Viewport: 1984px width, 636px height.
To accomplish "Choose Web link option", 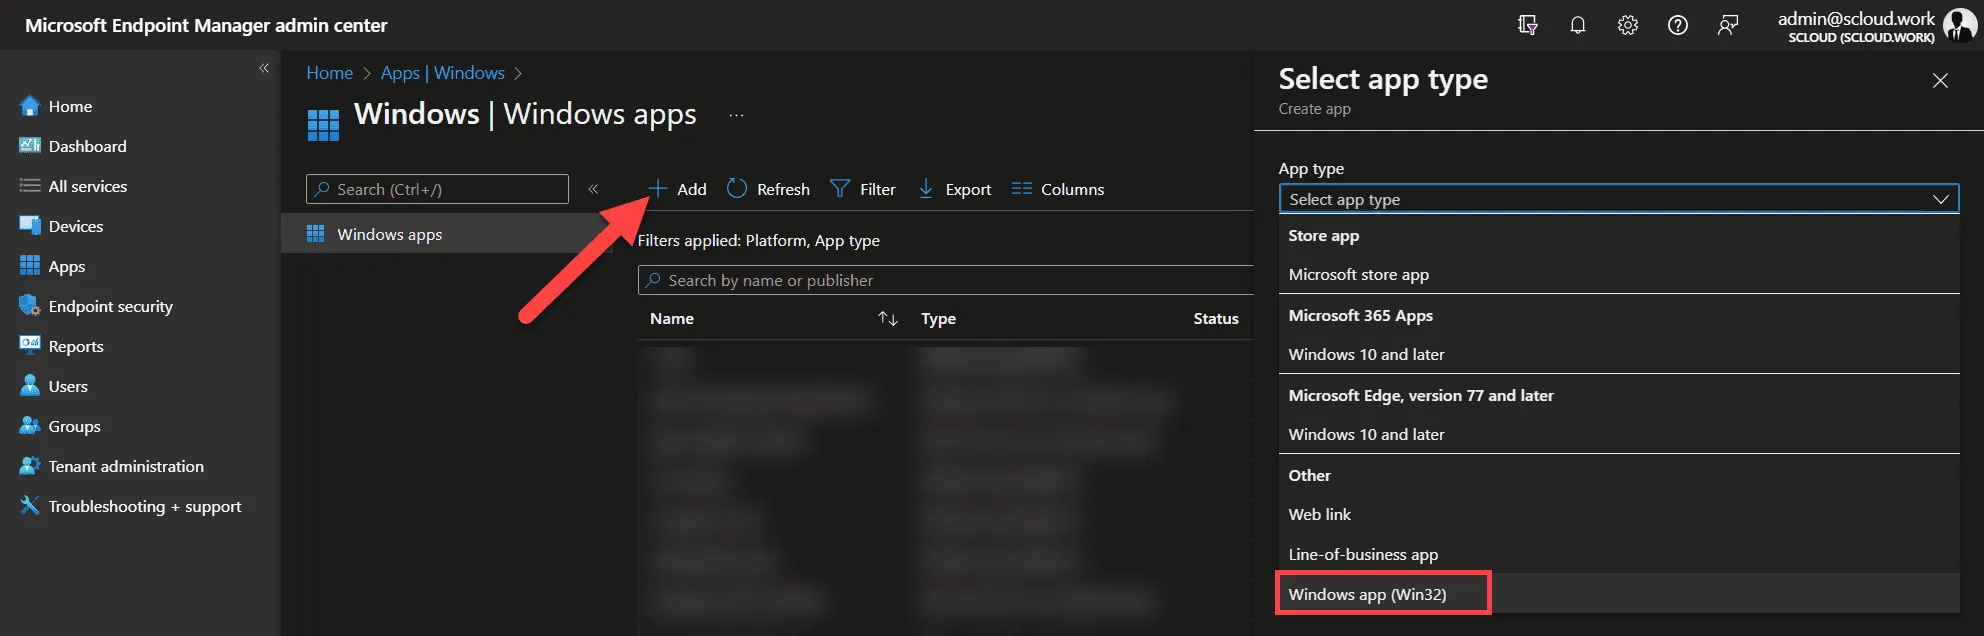I will click(1618, 514).
